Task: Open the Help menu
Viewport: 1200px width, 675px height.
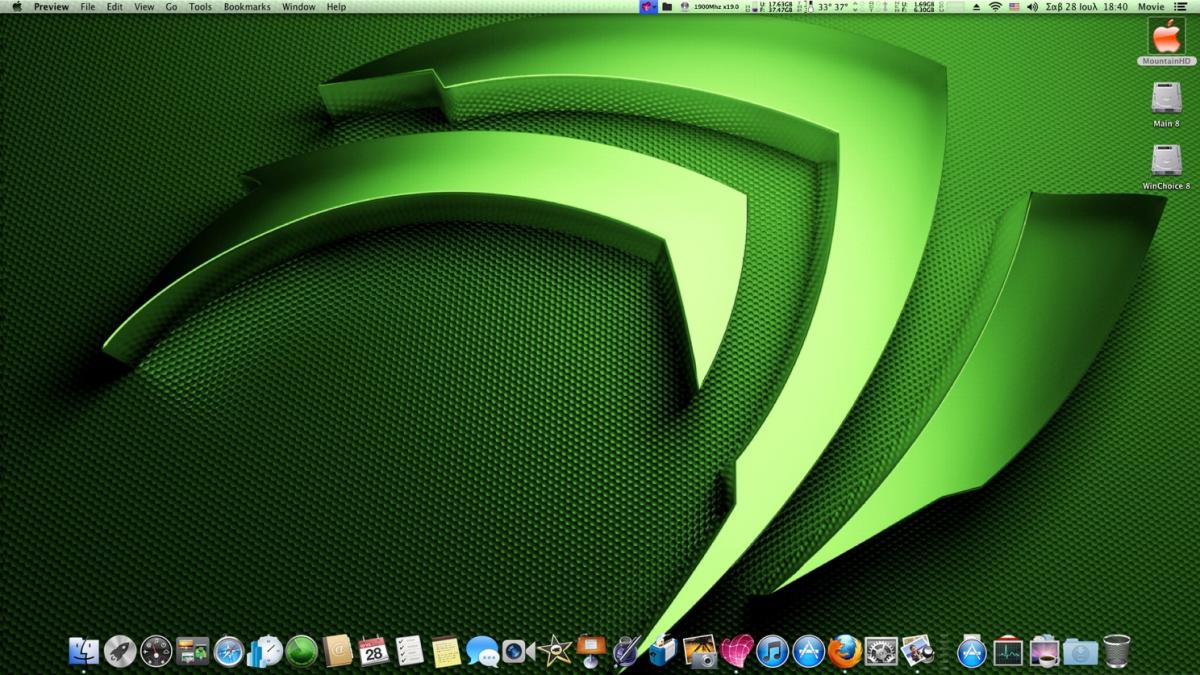Action: [336, 7]
